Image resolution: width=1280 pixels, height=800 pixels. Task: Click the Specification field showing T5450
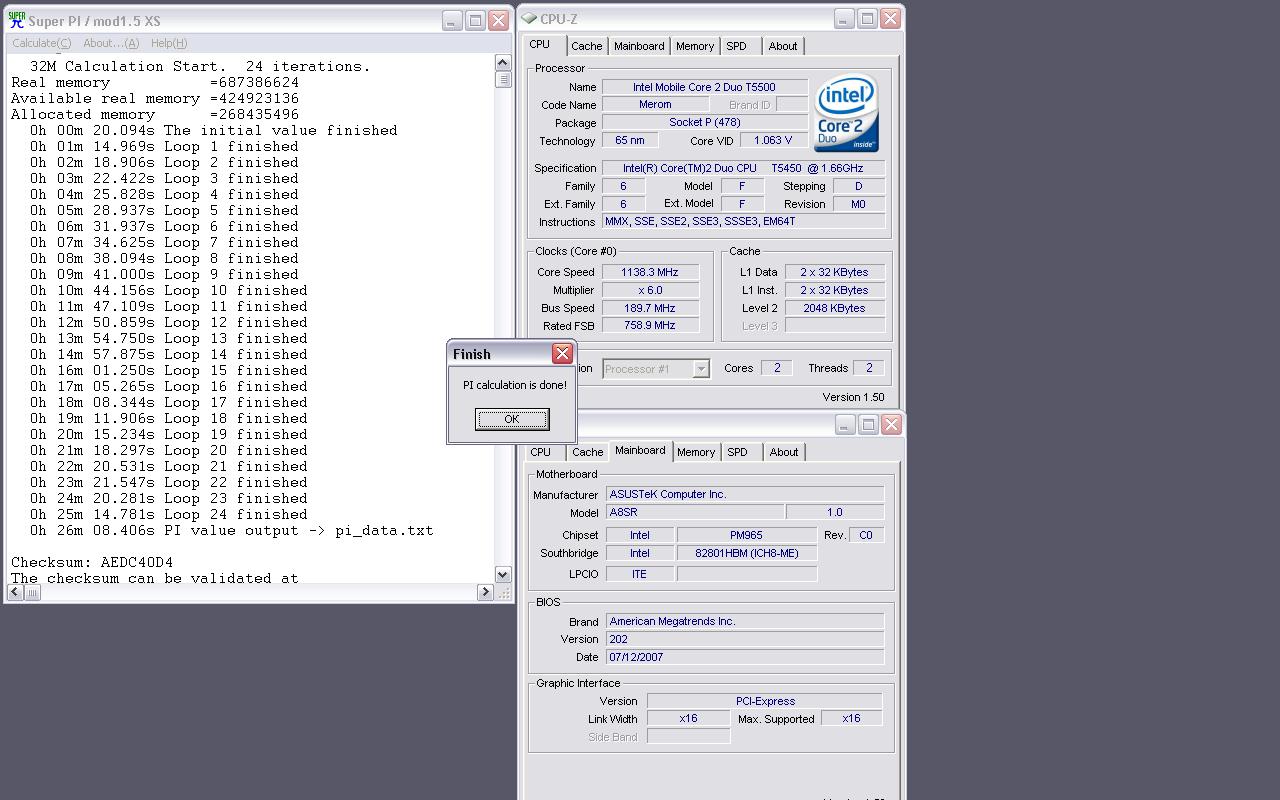point(743,168)
